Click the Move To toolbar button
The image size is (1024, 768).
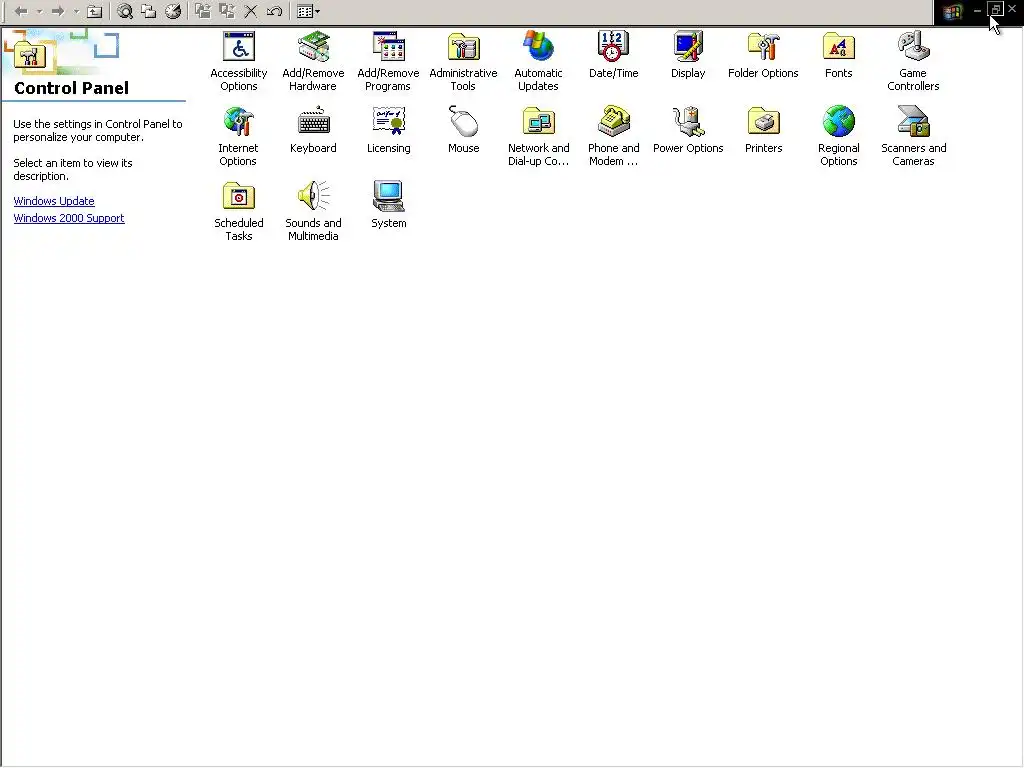point(202,11)
